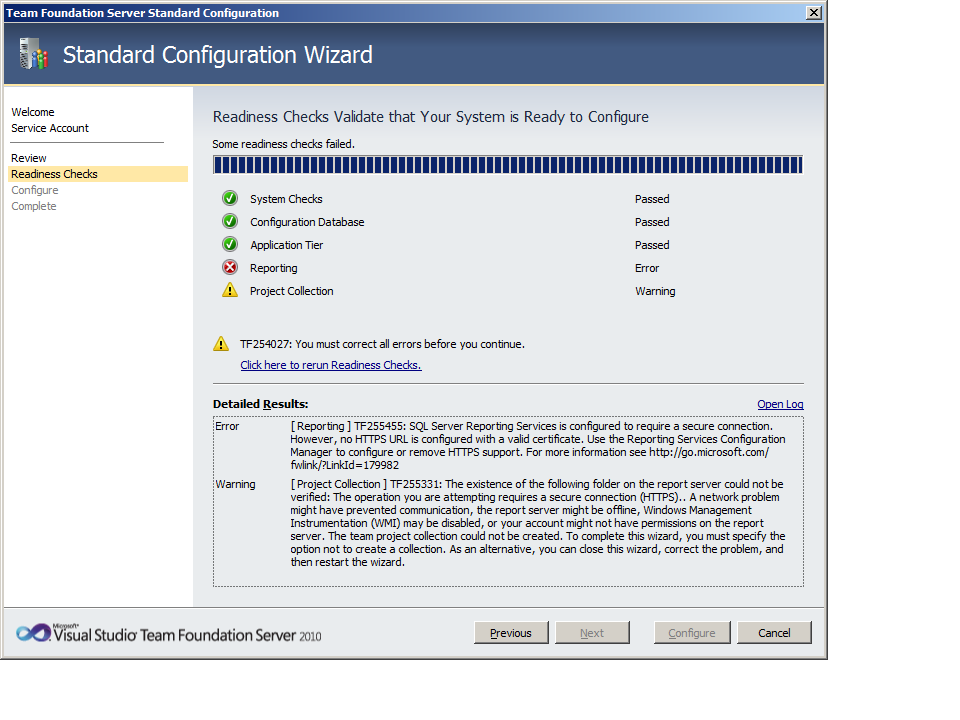Viewport: 960px width, 720px height.
Task: Select the Complete step in sidebar
Action: 34,206
